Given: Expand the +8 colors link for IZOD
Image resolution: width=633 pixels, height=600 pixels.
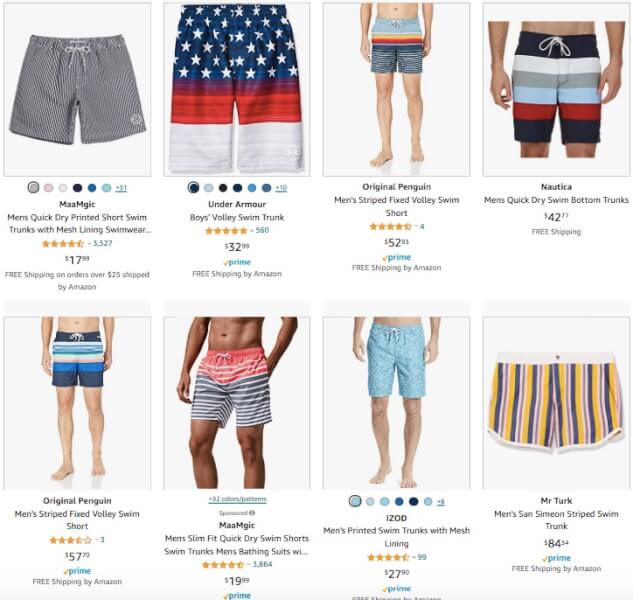Looking at the screenshot, I should coord(441,502).
